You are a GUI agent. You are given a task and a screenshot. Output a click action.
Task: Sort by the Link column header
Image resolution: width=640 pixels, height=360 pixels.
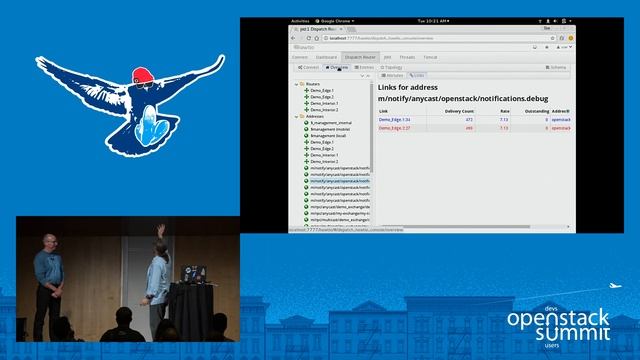[x=383, y=111]
